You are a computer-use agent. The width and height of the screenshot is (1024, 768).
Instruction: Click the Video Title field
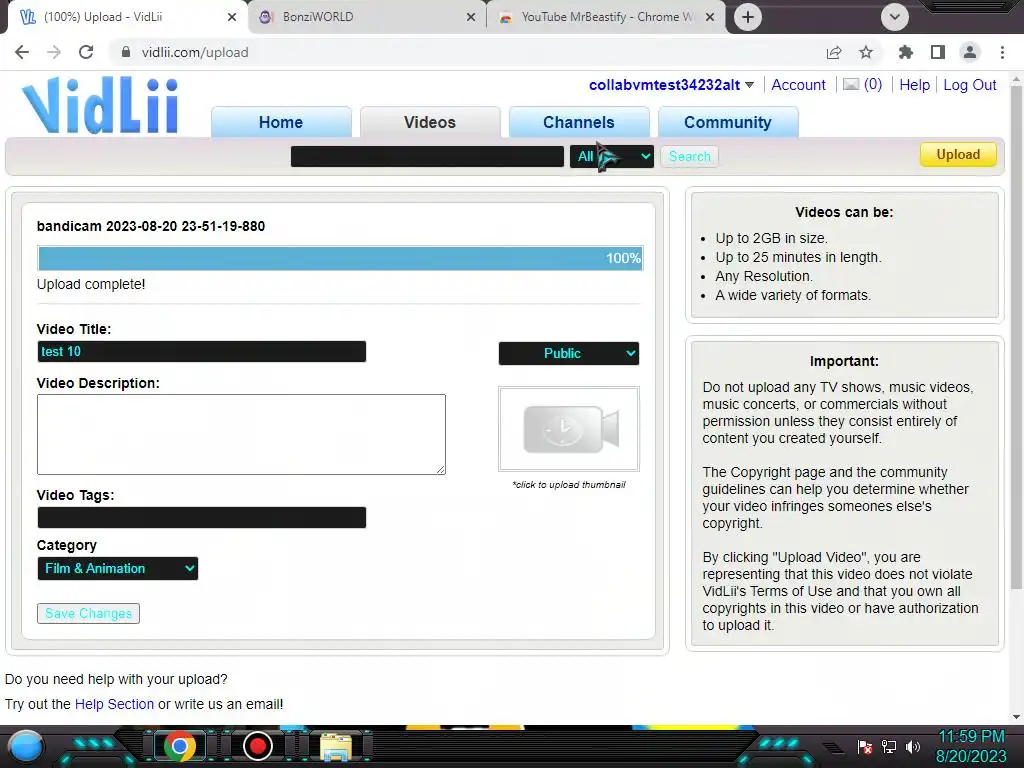pyautogui.click(x=201, y=351)
